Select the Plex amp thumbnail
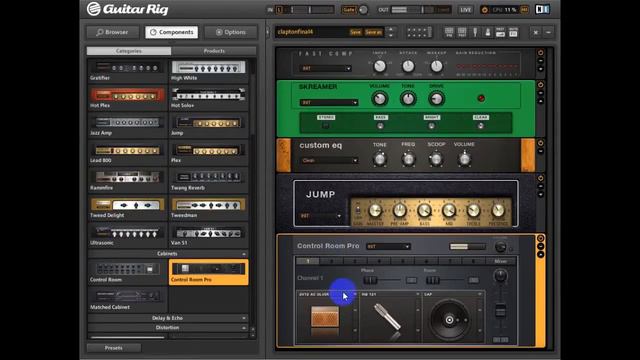 pos(209,153)
